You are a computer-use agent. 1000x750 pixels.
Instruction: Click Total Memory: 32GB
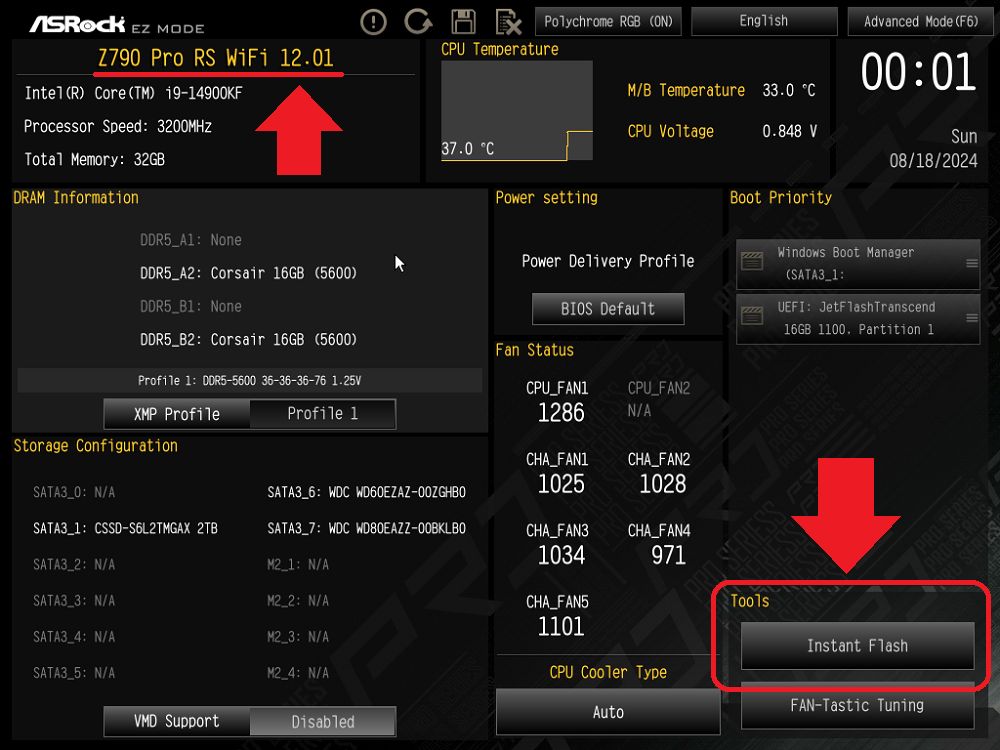[x=94, y=159]
